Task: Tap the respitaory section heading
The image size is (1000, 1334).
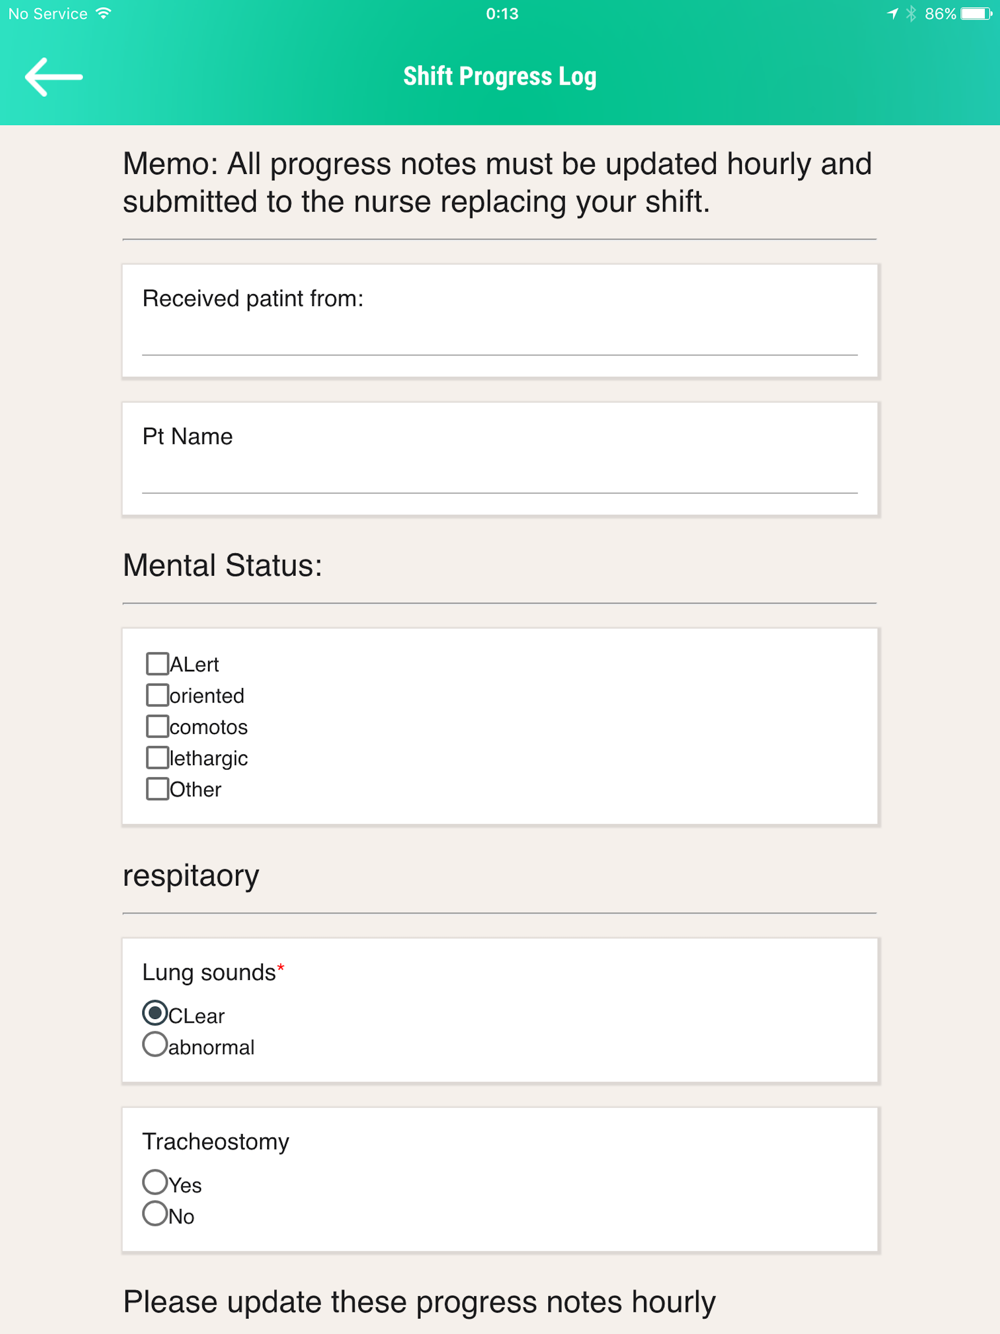Action: click(x=191, y=876)
